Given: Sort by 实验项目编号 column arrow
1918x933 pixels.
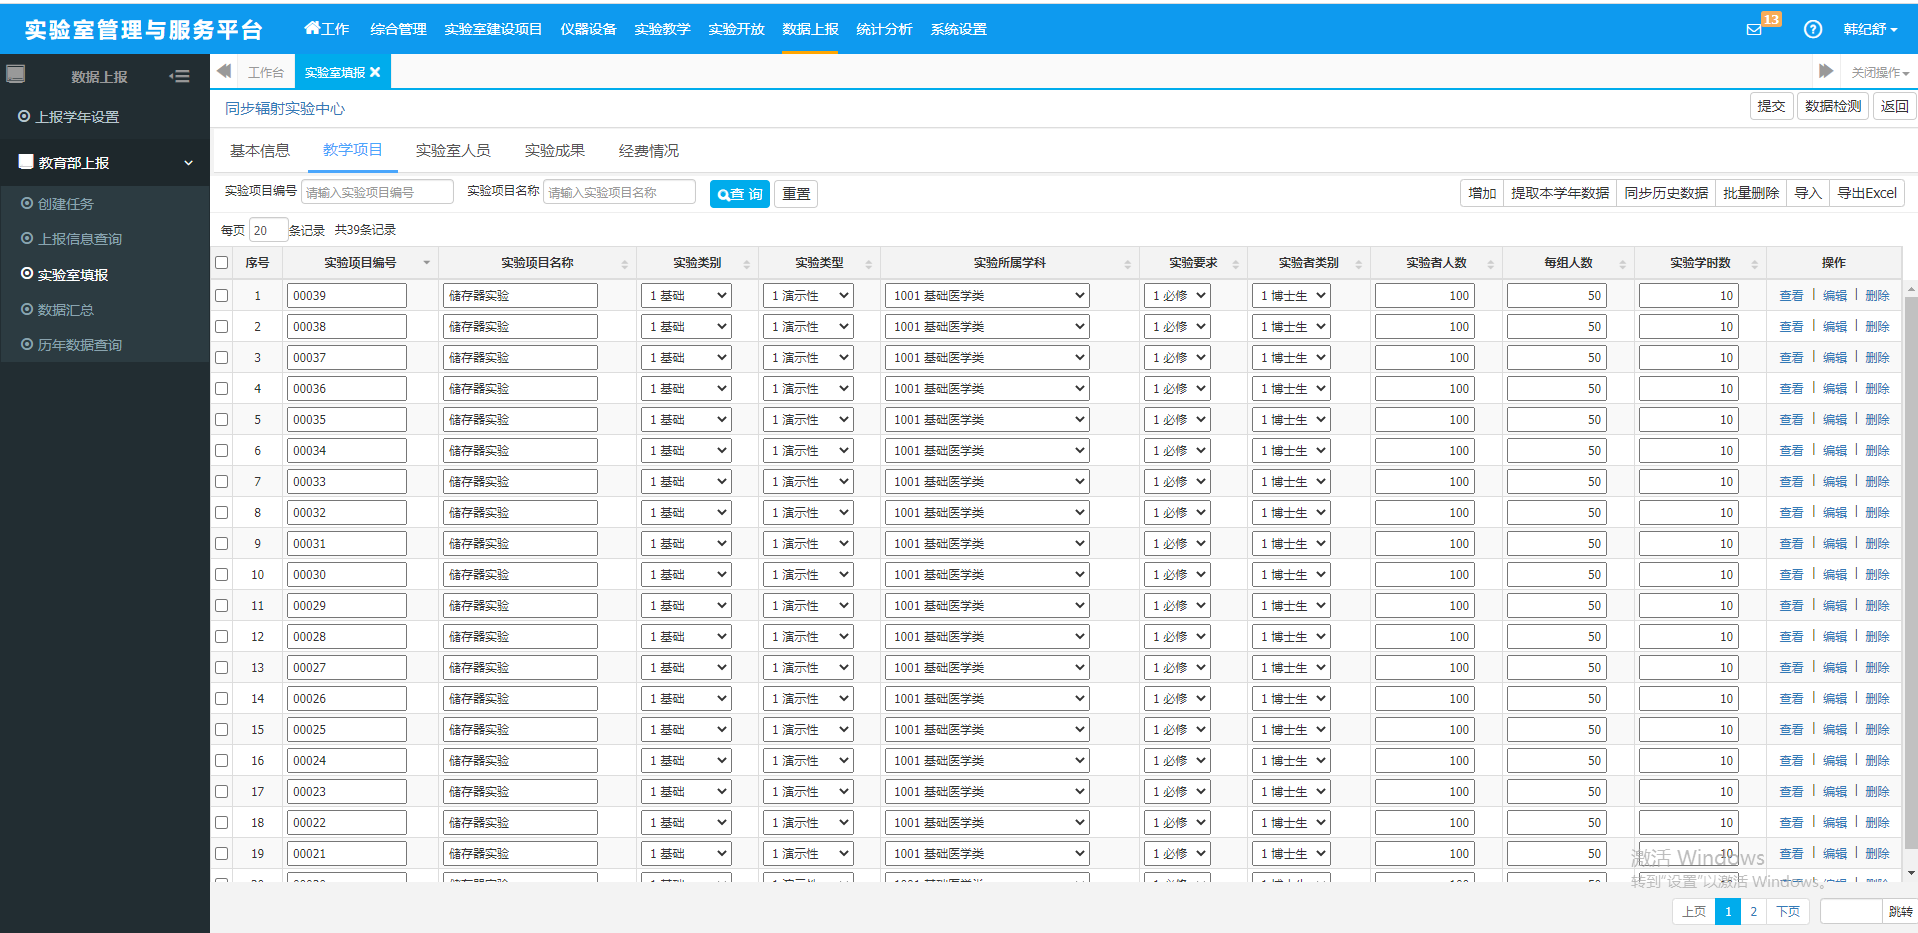Looking at the screenshot, I should tap(427, 263).
